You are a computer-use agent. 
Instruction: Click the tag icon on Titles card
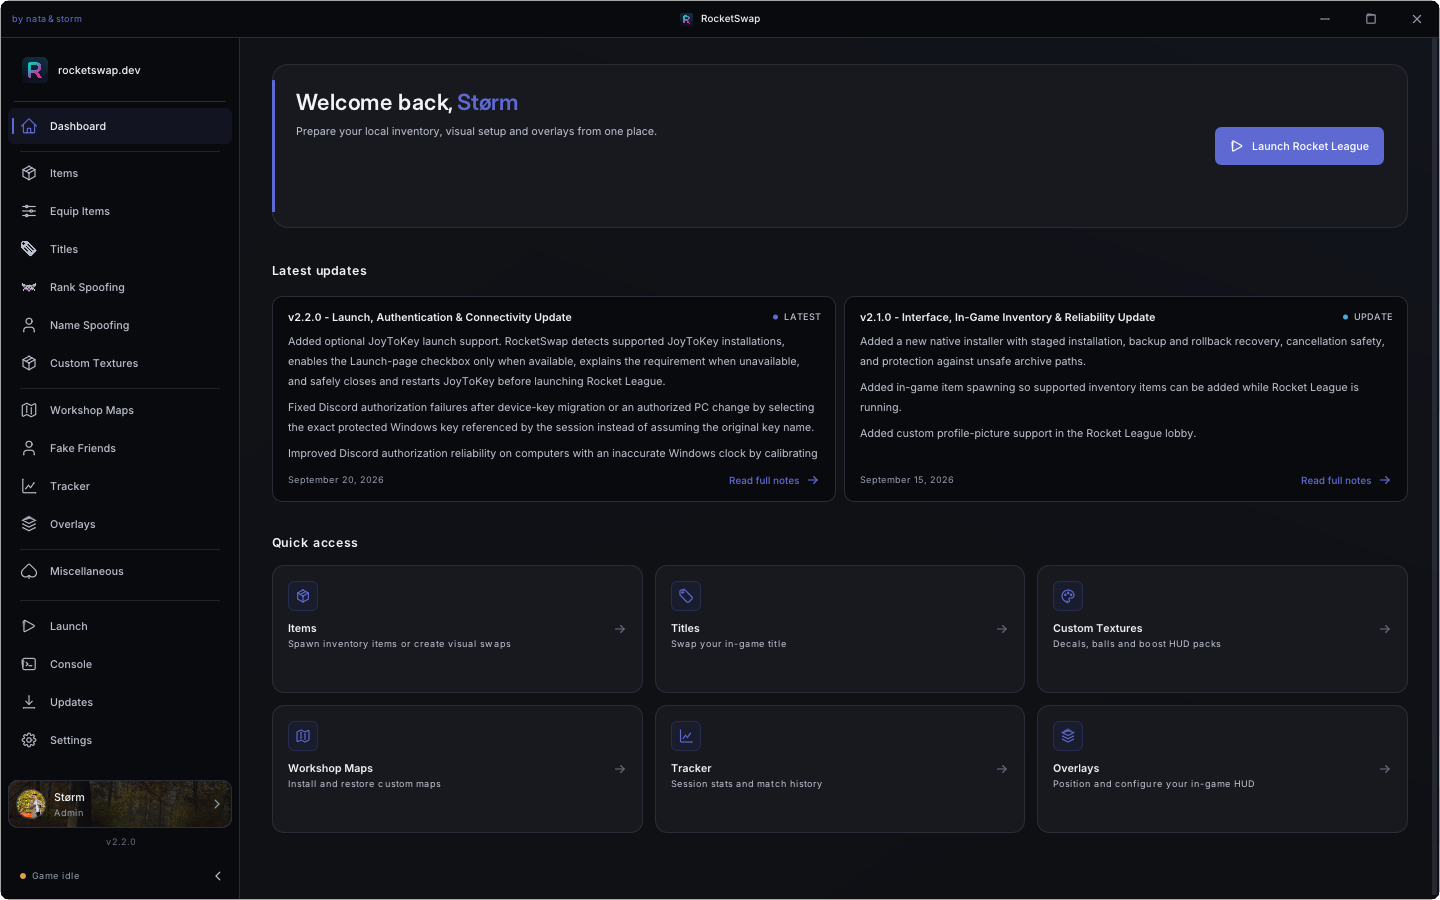pos(686,596)
